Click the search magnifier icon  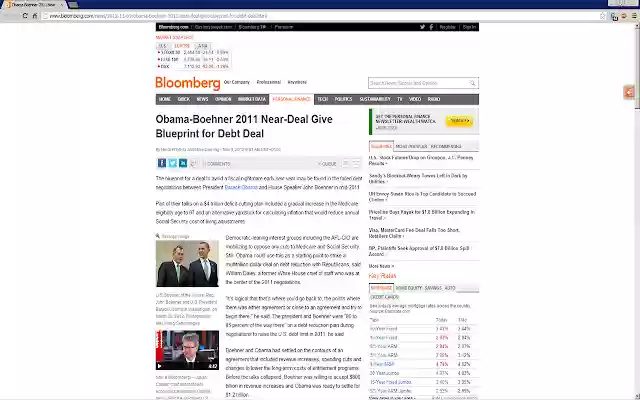pos(472,83)
